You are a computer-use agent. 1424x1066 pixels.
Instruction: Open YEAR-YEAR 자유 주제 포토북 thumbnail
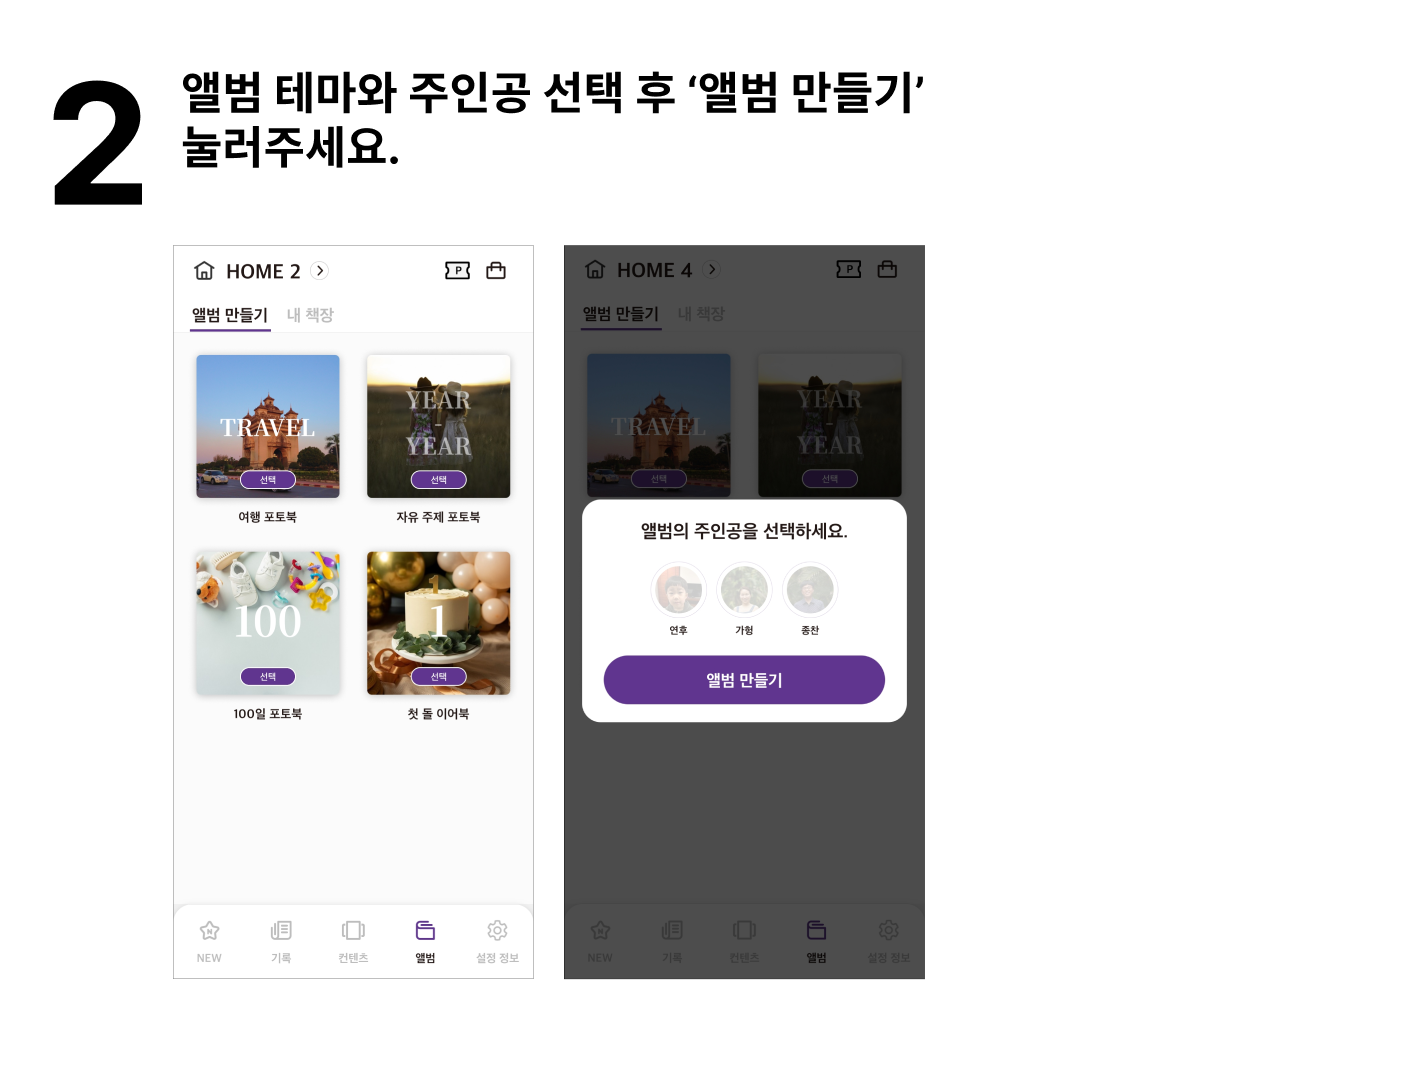439,426
